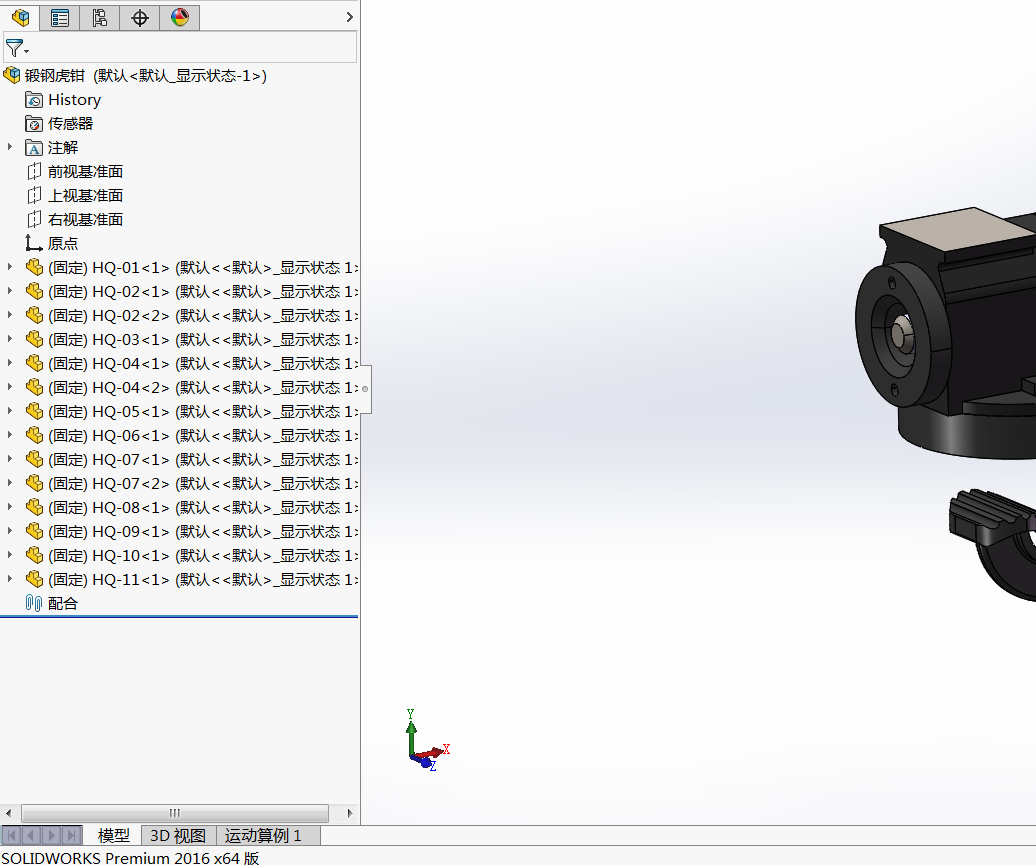Click the 前视基准面 label
The width and height of the screenshot is (1036, 865).
pos(85,172)
